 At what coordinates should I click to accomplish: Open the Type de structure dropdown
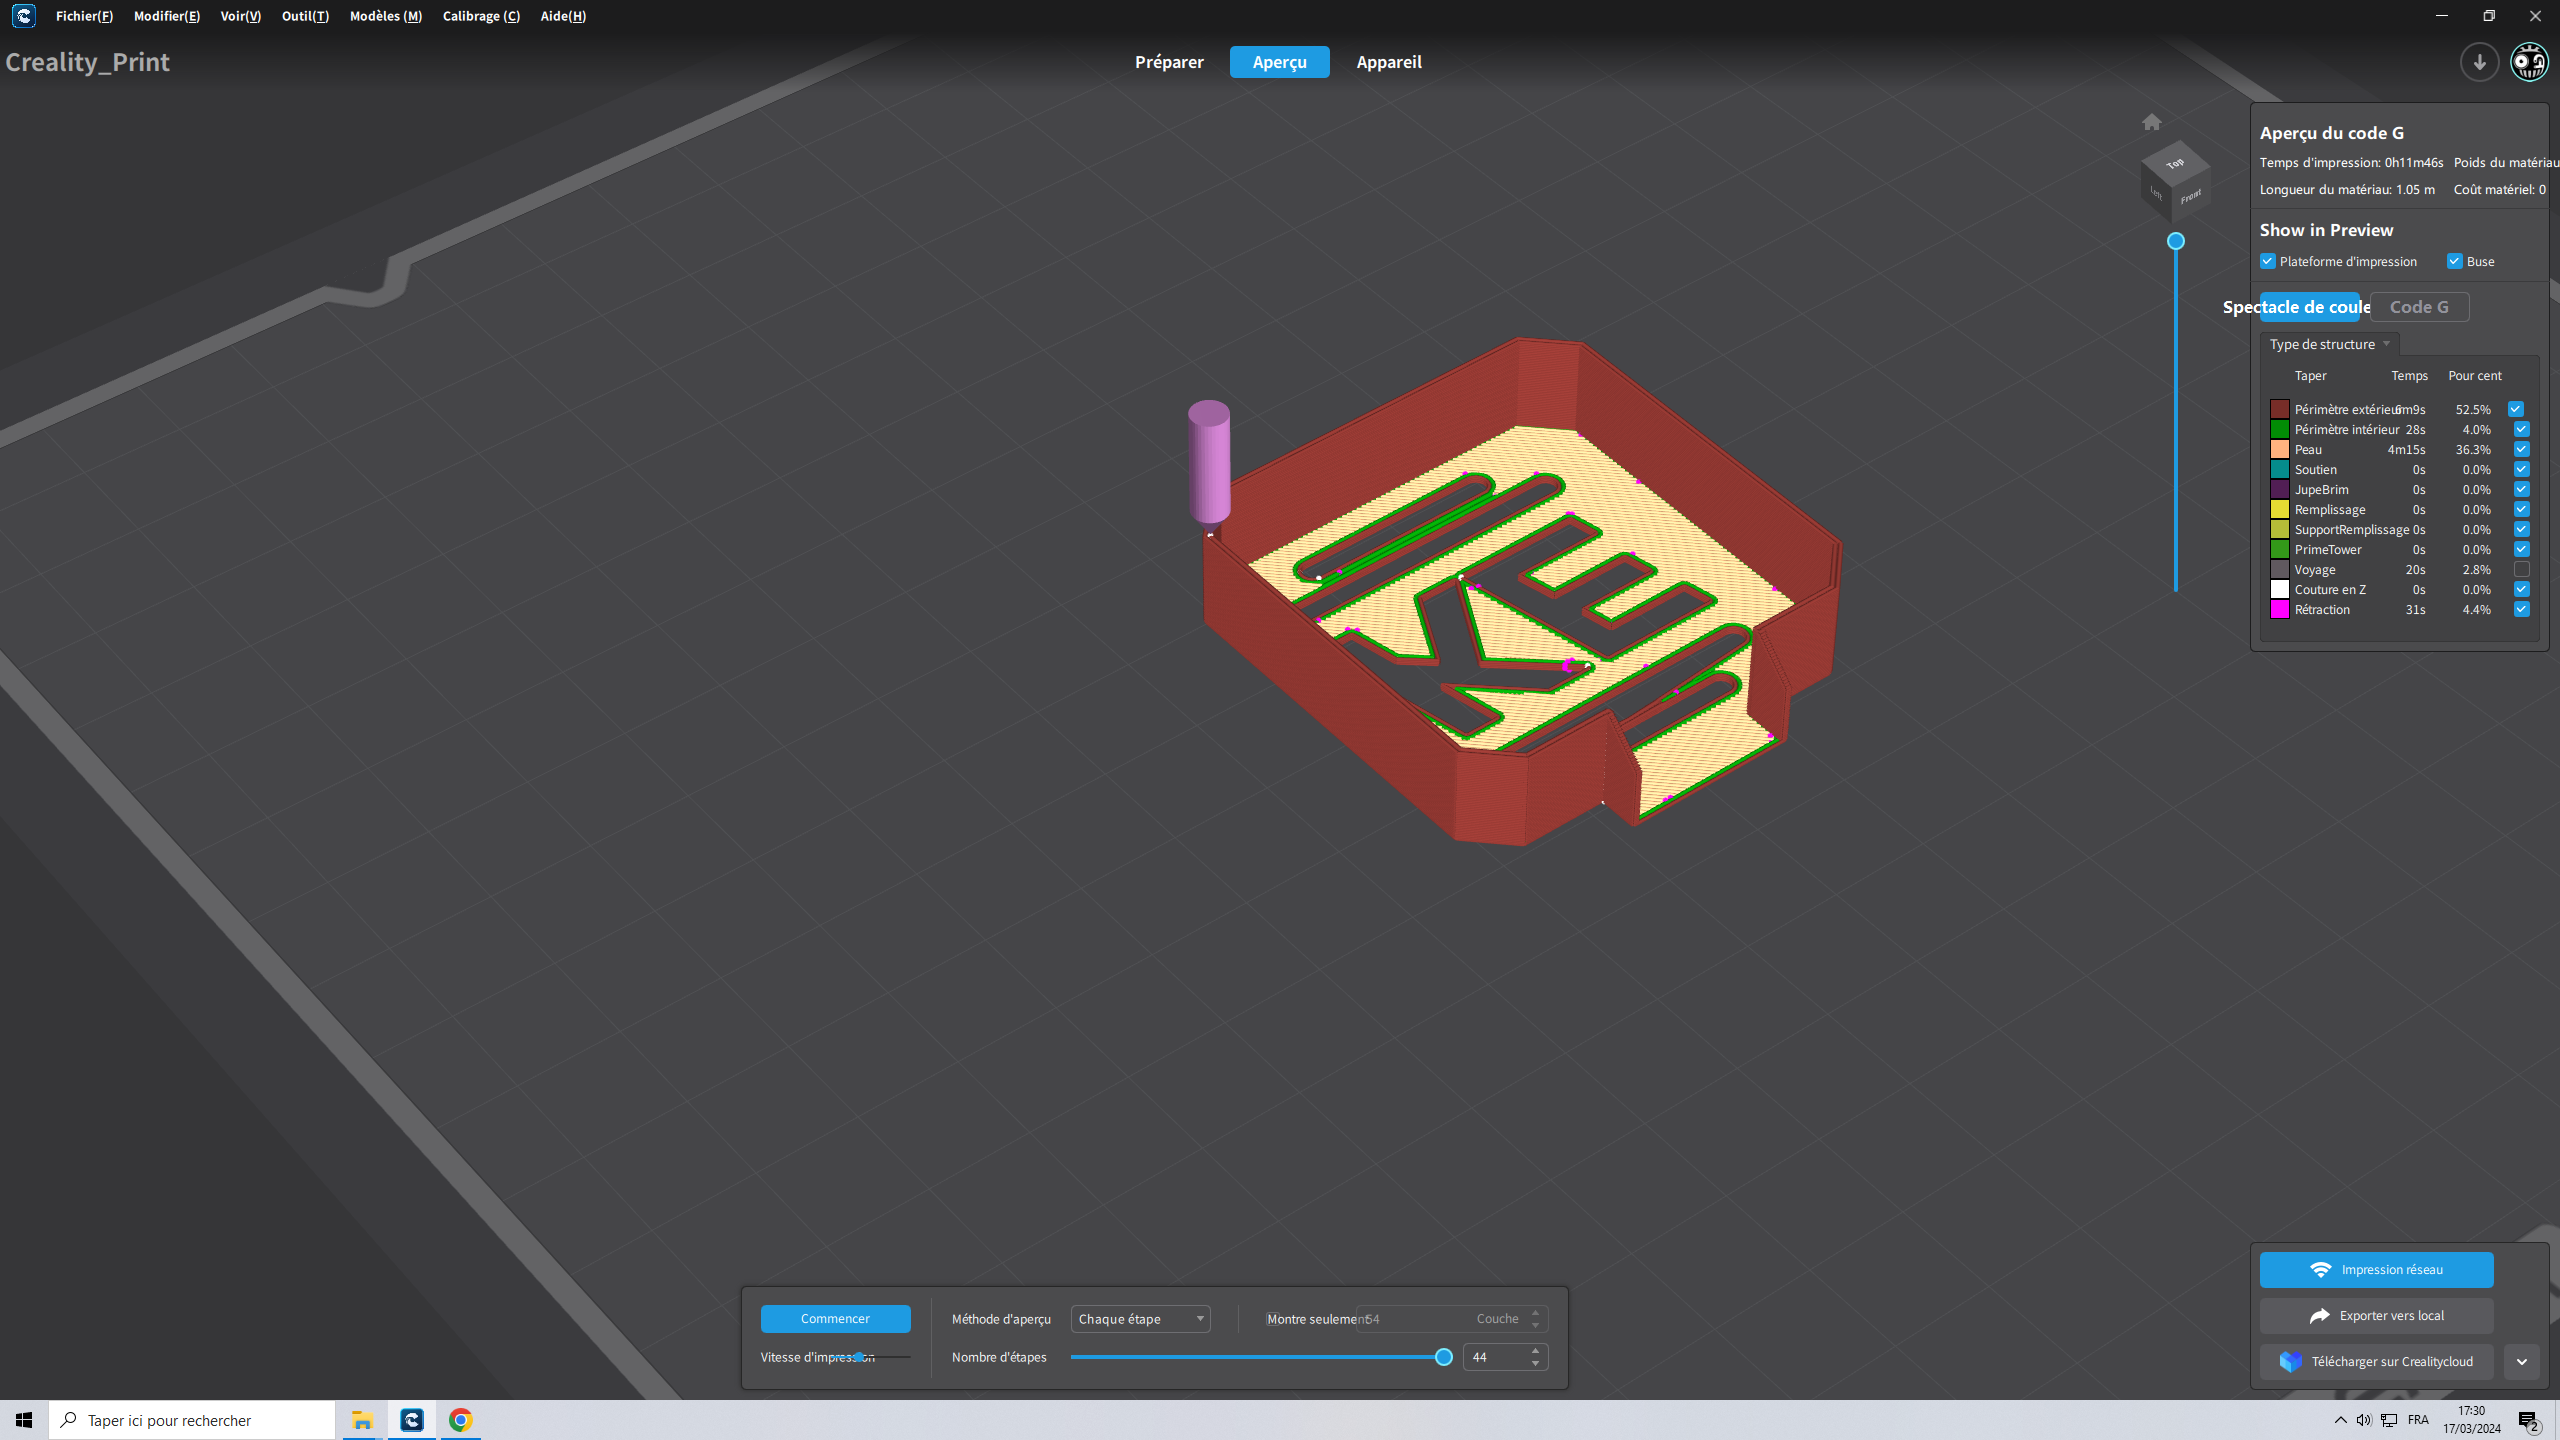2329,344
